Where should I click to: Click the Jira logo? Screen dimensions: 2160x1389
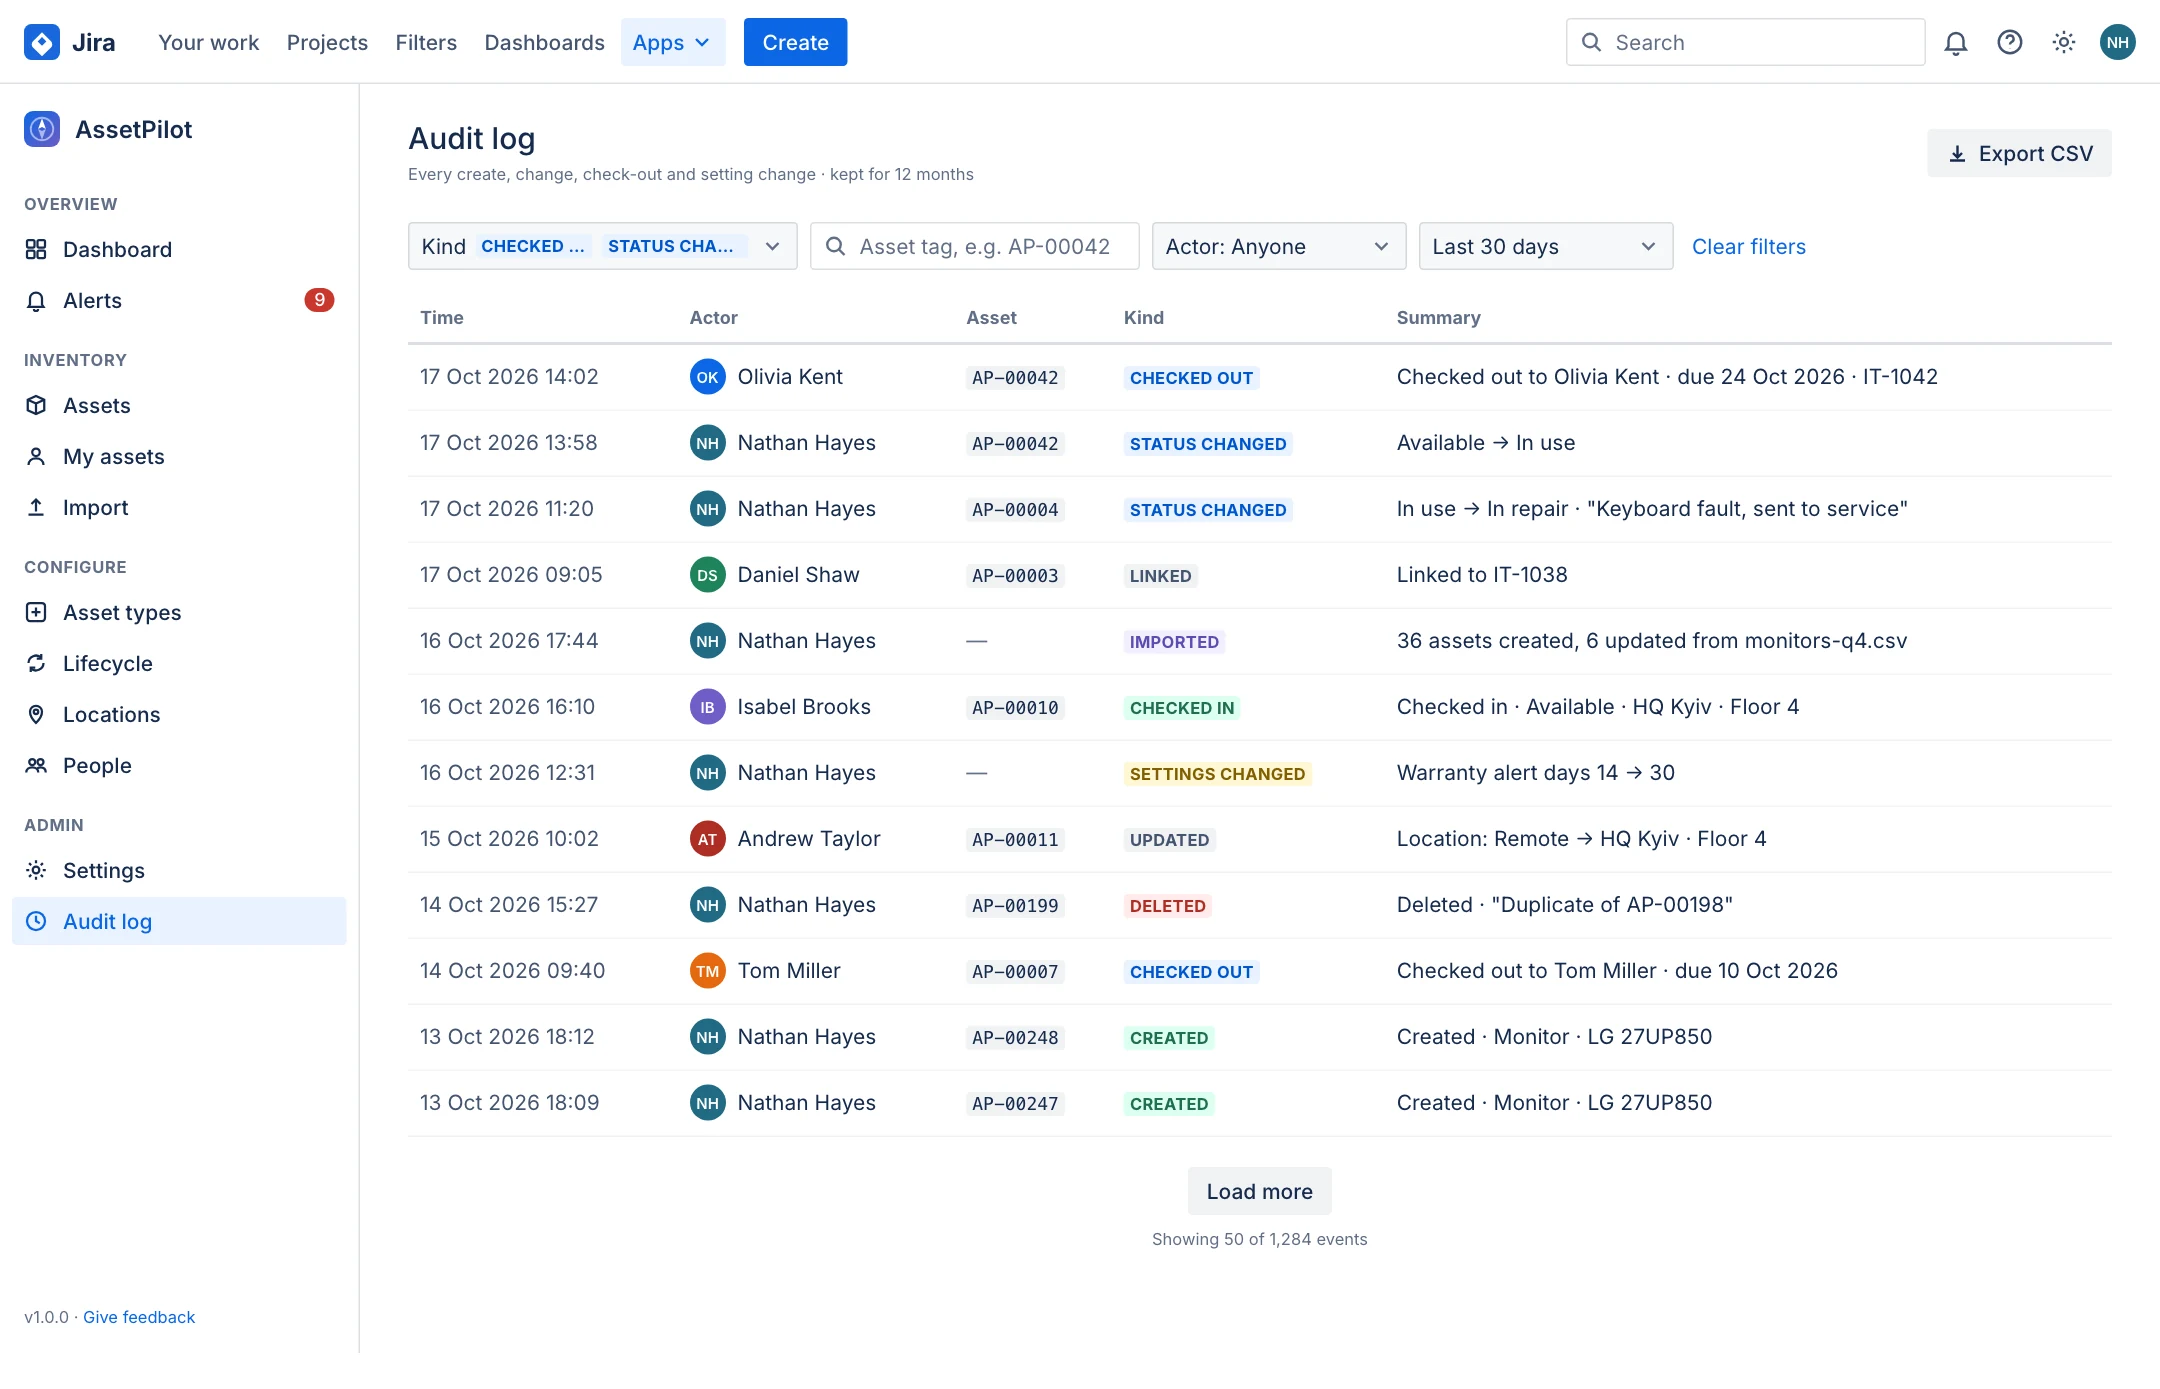pyautogui.click(x=70, y=42)
